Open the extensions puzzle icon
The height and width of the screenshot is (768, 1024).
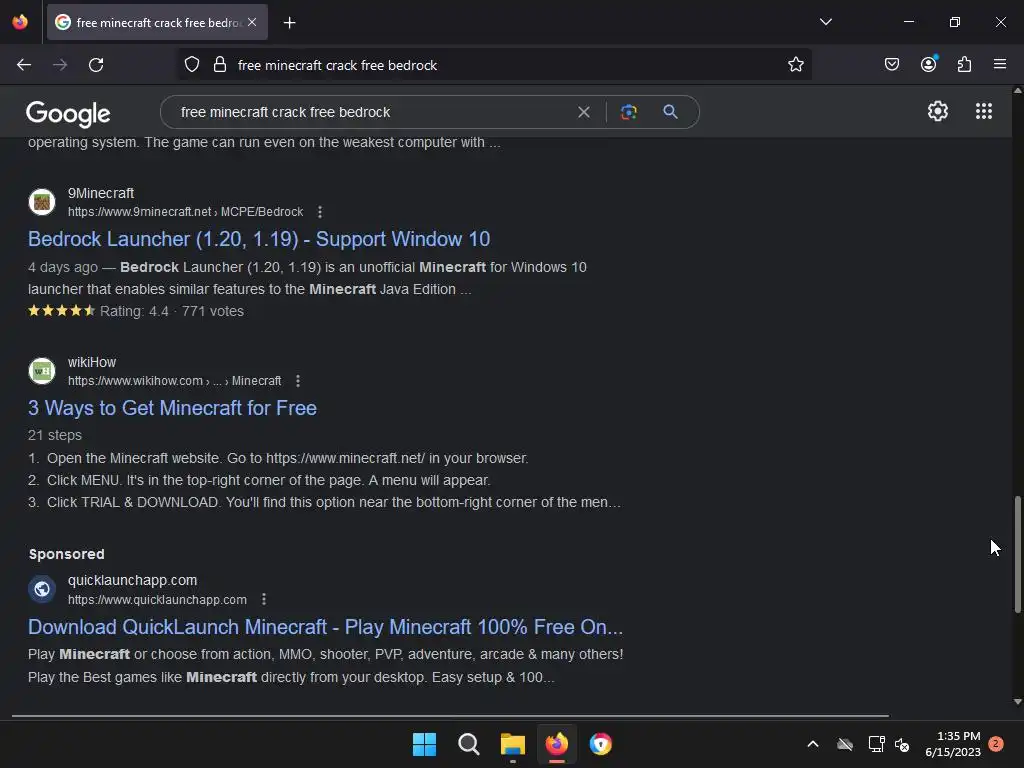(965, 64)
